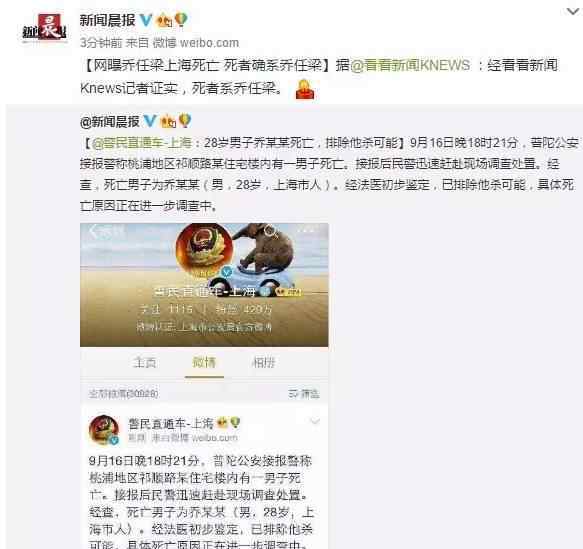Click the 警民直通车-上海 small avatar in screenshot
Image resolution: width=583 pixels, height=549 pixels.
coord(104,430)
